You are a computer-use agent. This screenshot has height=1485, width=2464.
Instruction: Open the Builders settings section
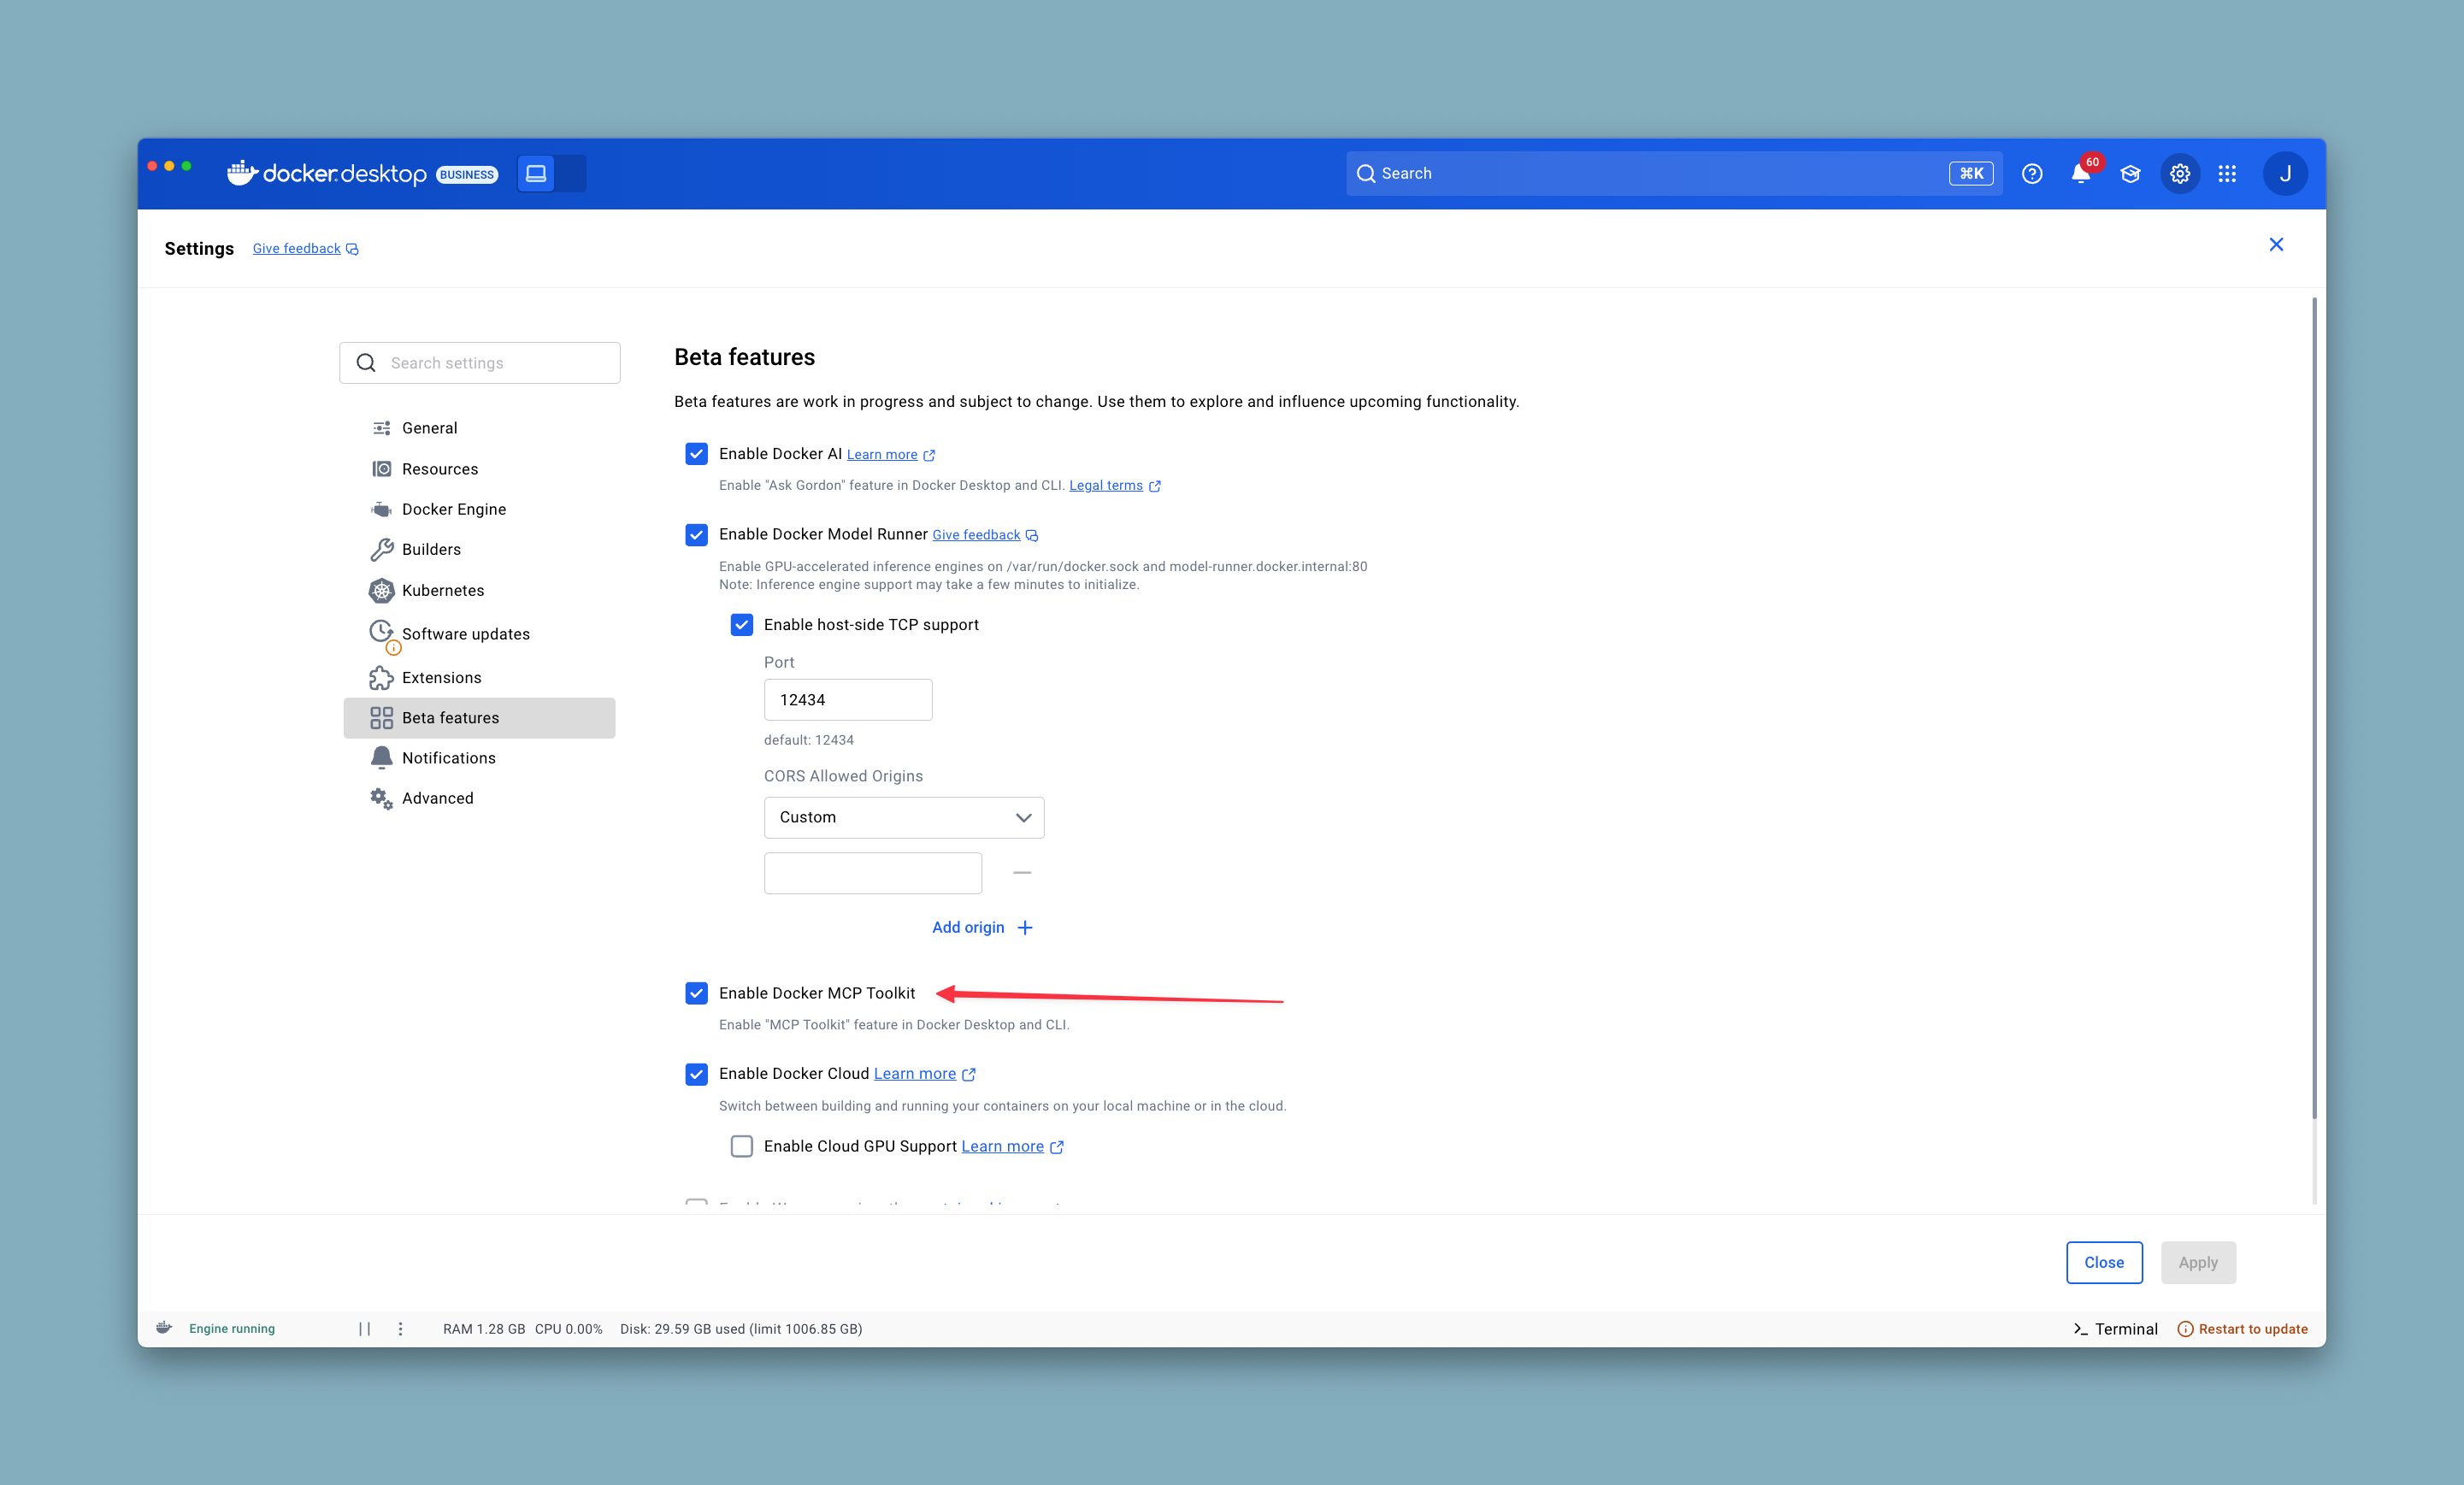(x=432, y=549)
